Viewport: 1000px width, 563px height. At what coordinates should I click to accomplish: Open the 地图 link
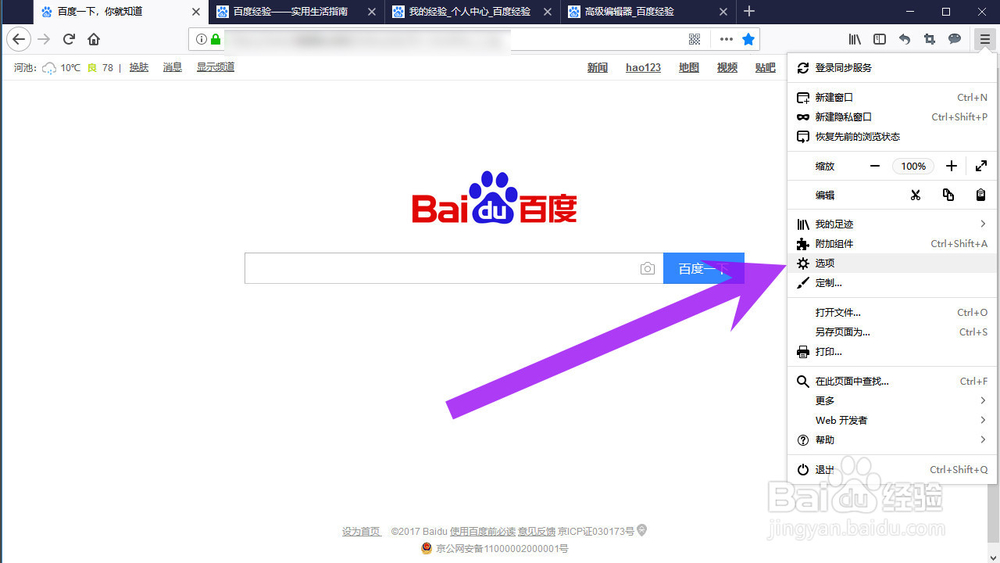(689, 68)
